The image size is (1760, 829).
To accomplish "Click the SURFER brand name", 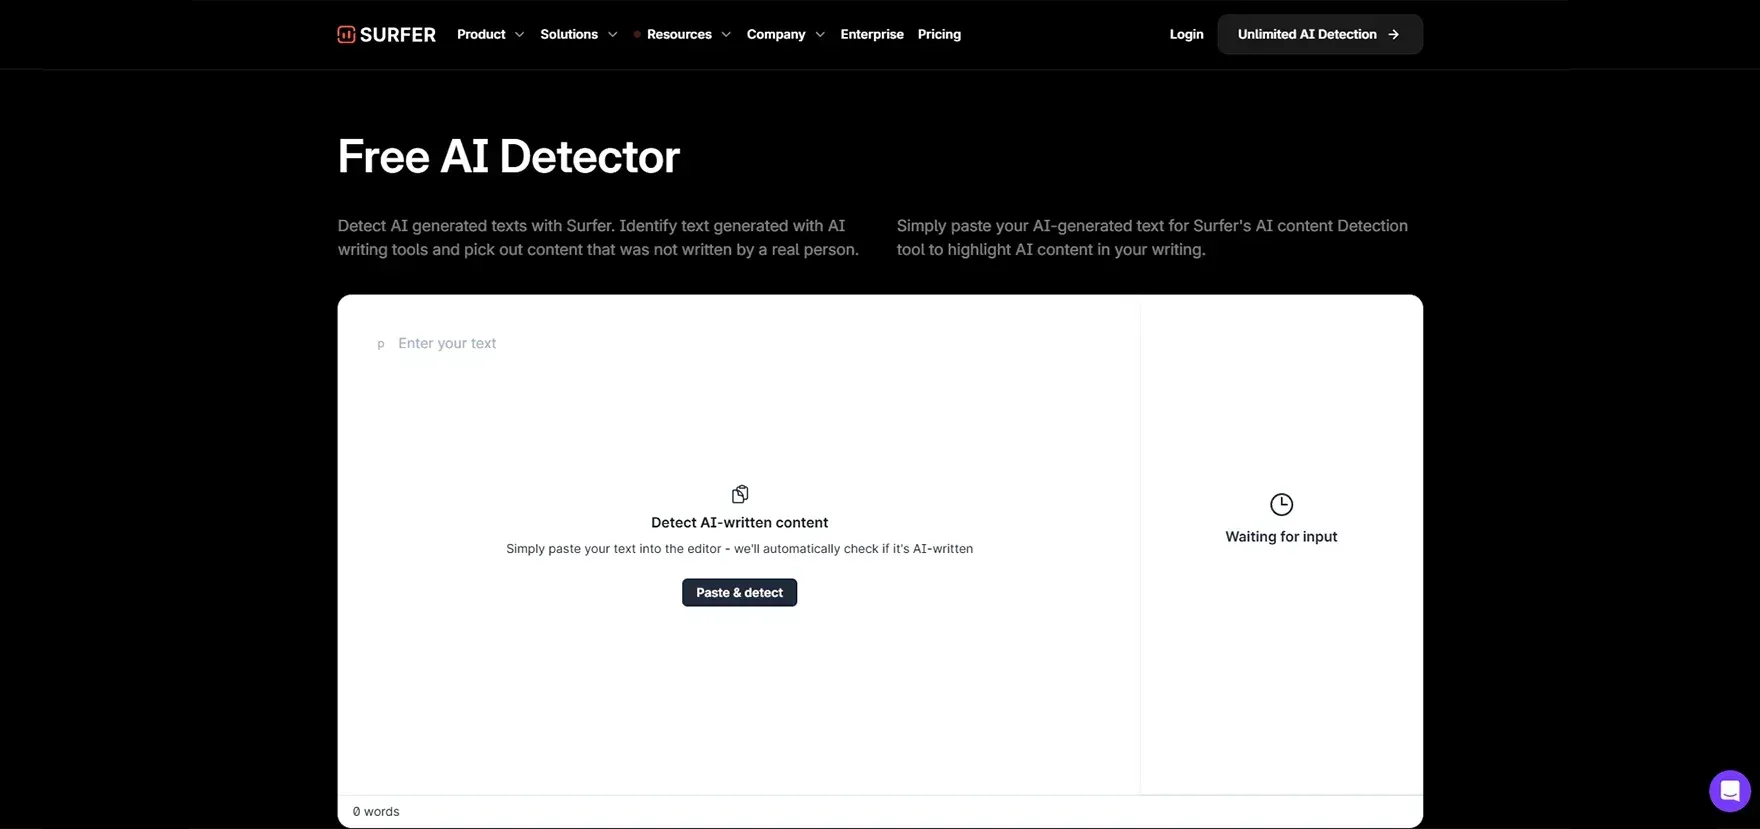I will pos(398,35).
